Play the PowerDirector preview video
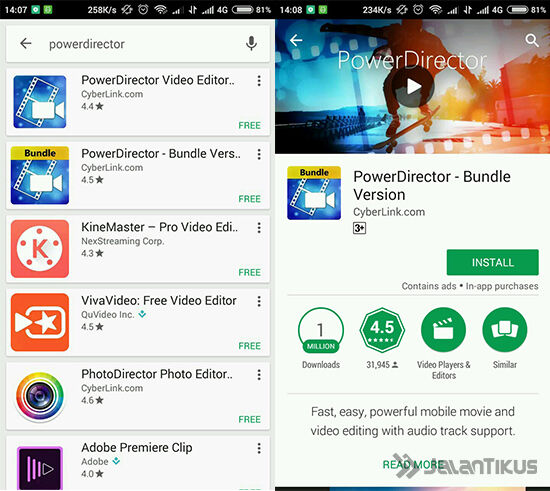Screen dimensions: 550x491 [x=413, y=86]
